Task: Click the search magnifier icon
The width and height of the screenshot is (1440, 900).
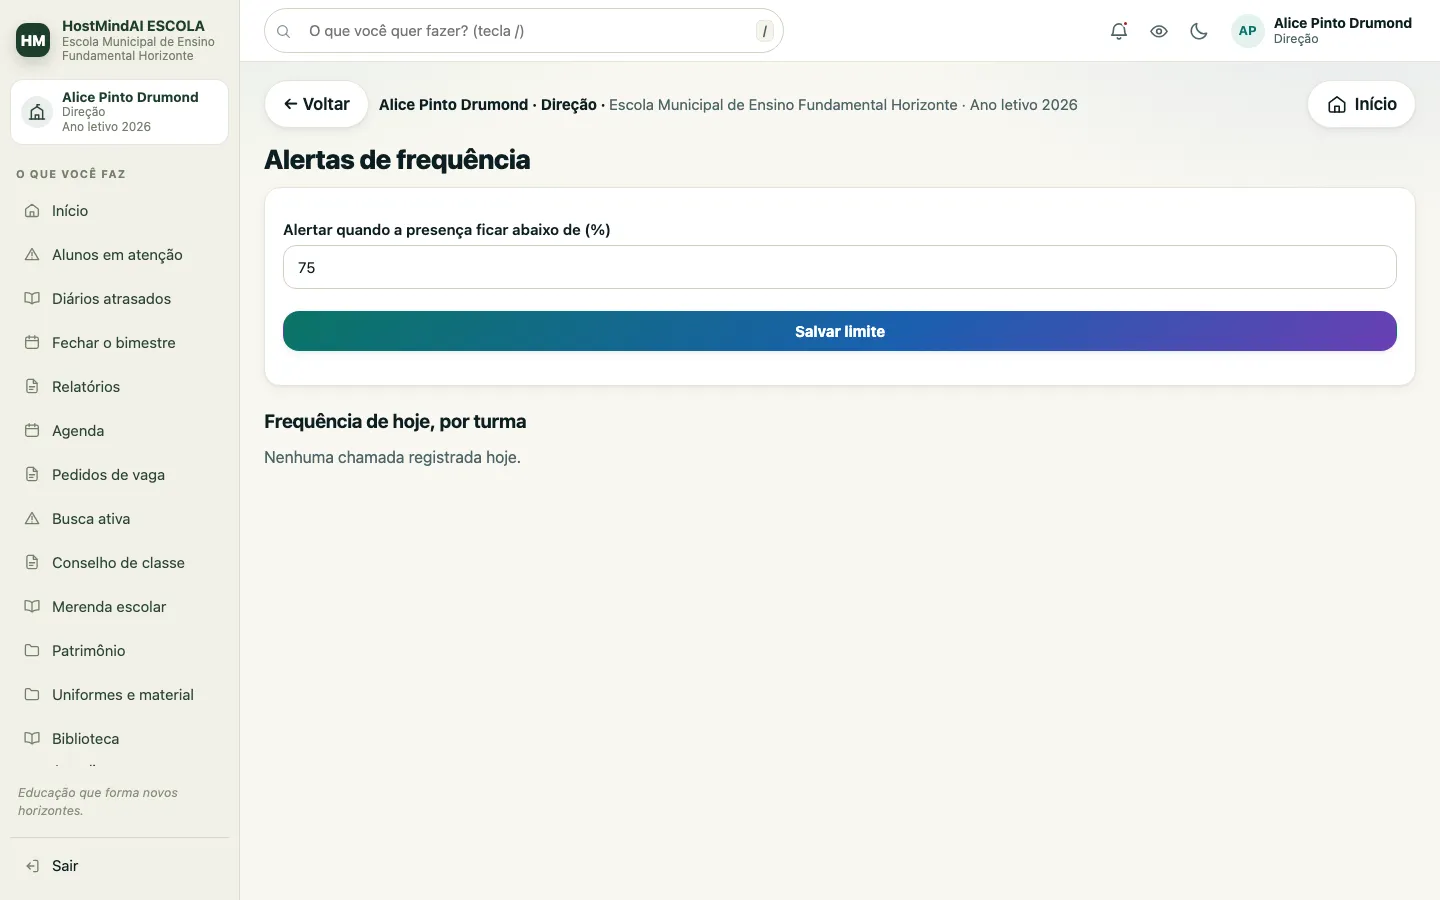Action: [x=284, y=31]
